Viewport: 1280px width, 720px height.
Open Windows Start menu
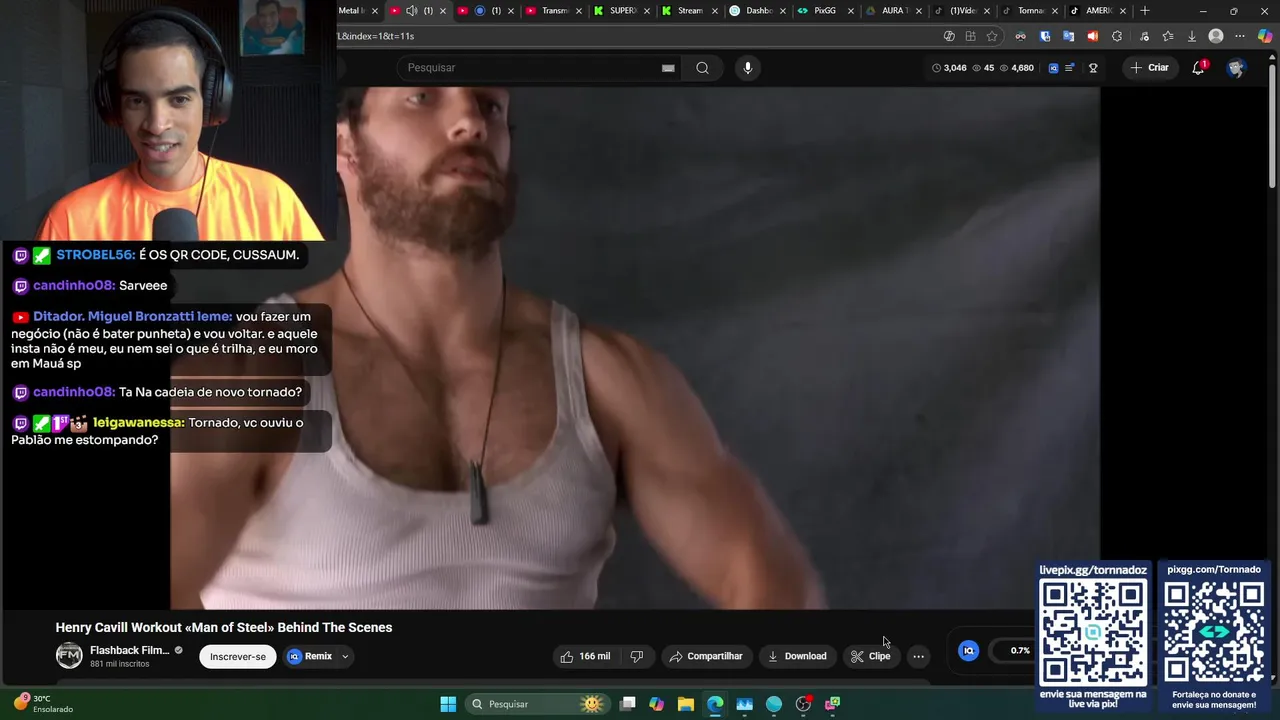pos(448,704)
